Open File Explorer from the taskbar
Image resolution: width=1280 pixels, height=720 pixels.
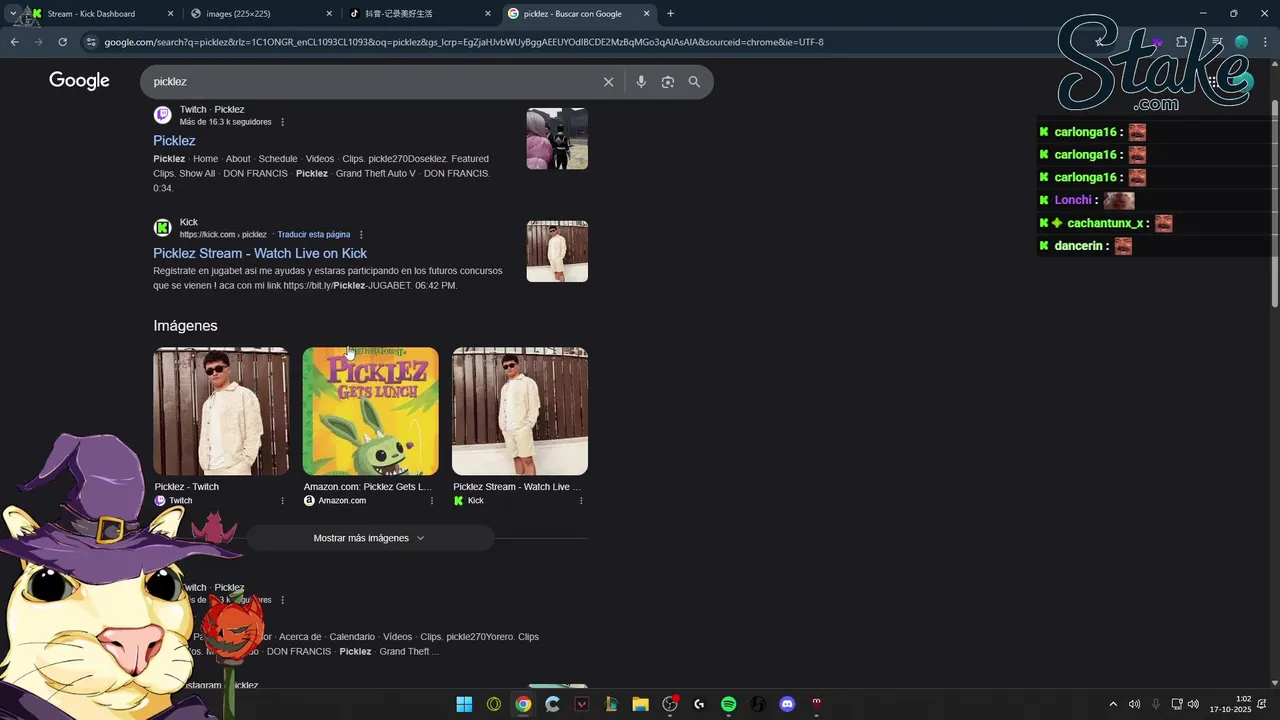[640, 704]
